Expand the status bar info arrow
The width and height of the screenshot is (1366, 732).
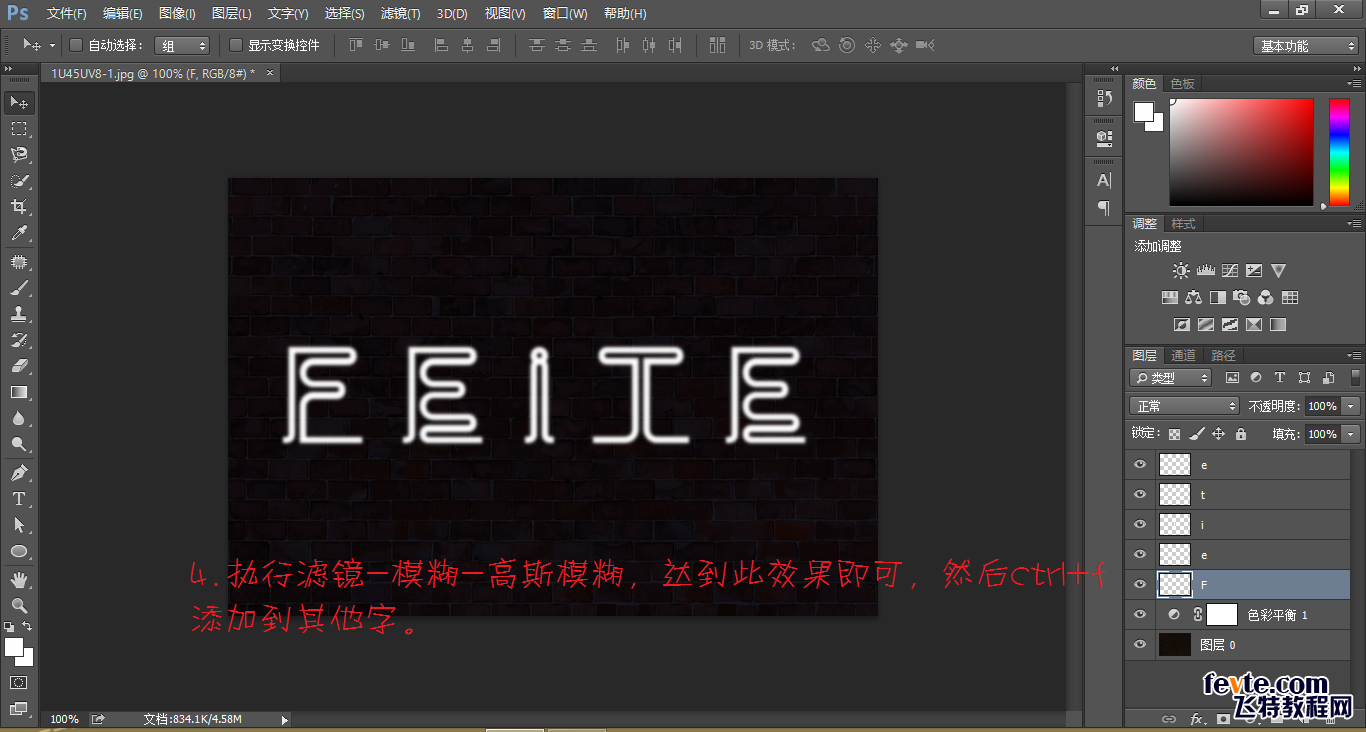tap(284, 719)
